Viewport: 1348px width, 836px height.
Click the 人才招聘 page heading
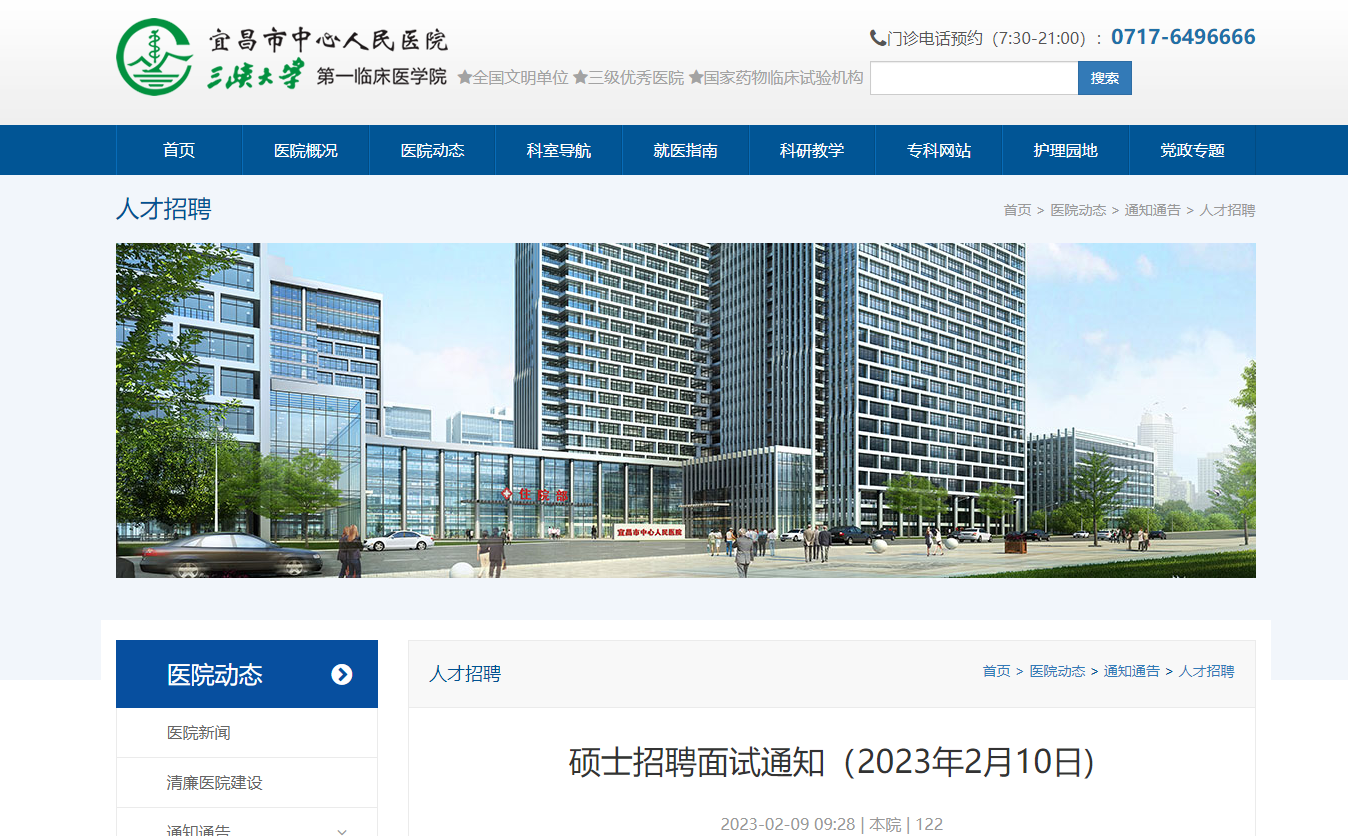pos(164,209)
